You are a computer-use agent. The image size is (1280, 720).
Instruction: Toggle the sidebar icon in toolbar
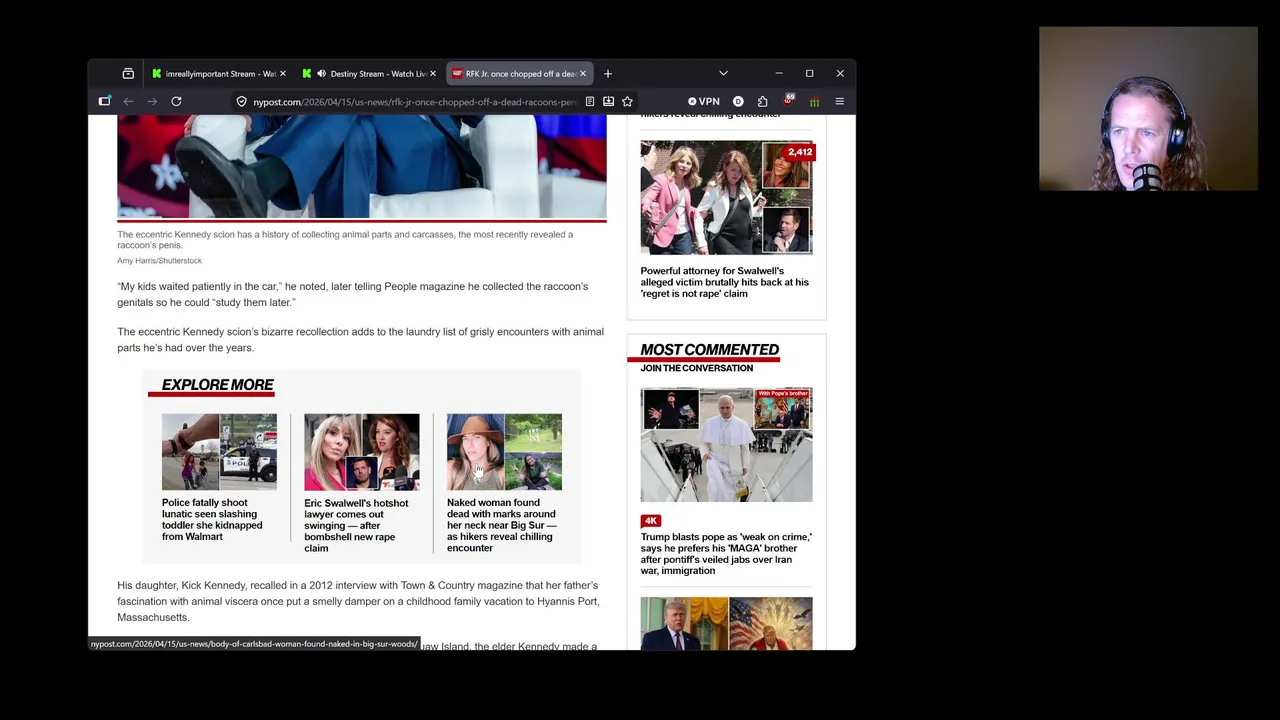(104, 101)
